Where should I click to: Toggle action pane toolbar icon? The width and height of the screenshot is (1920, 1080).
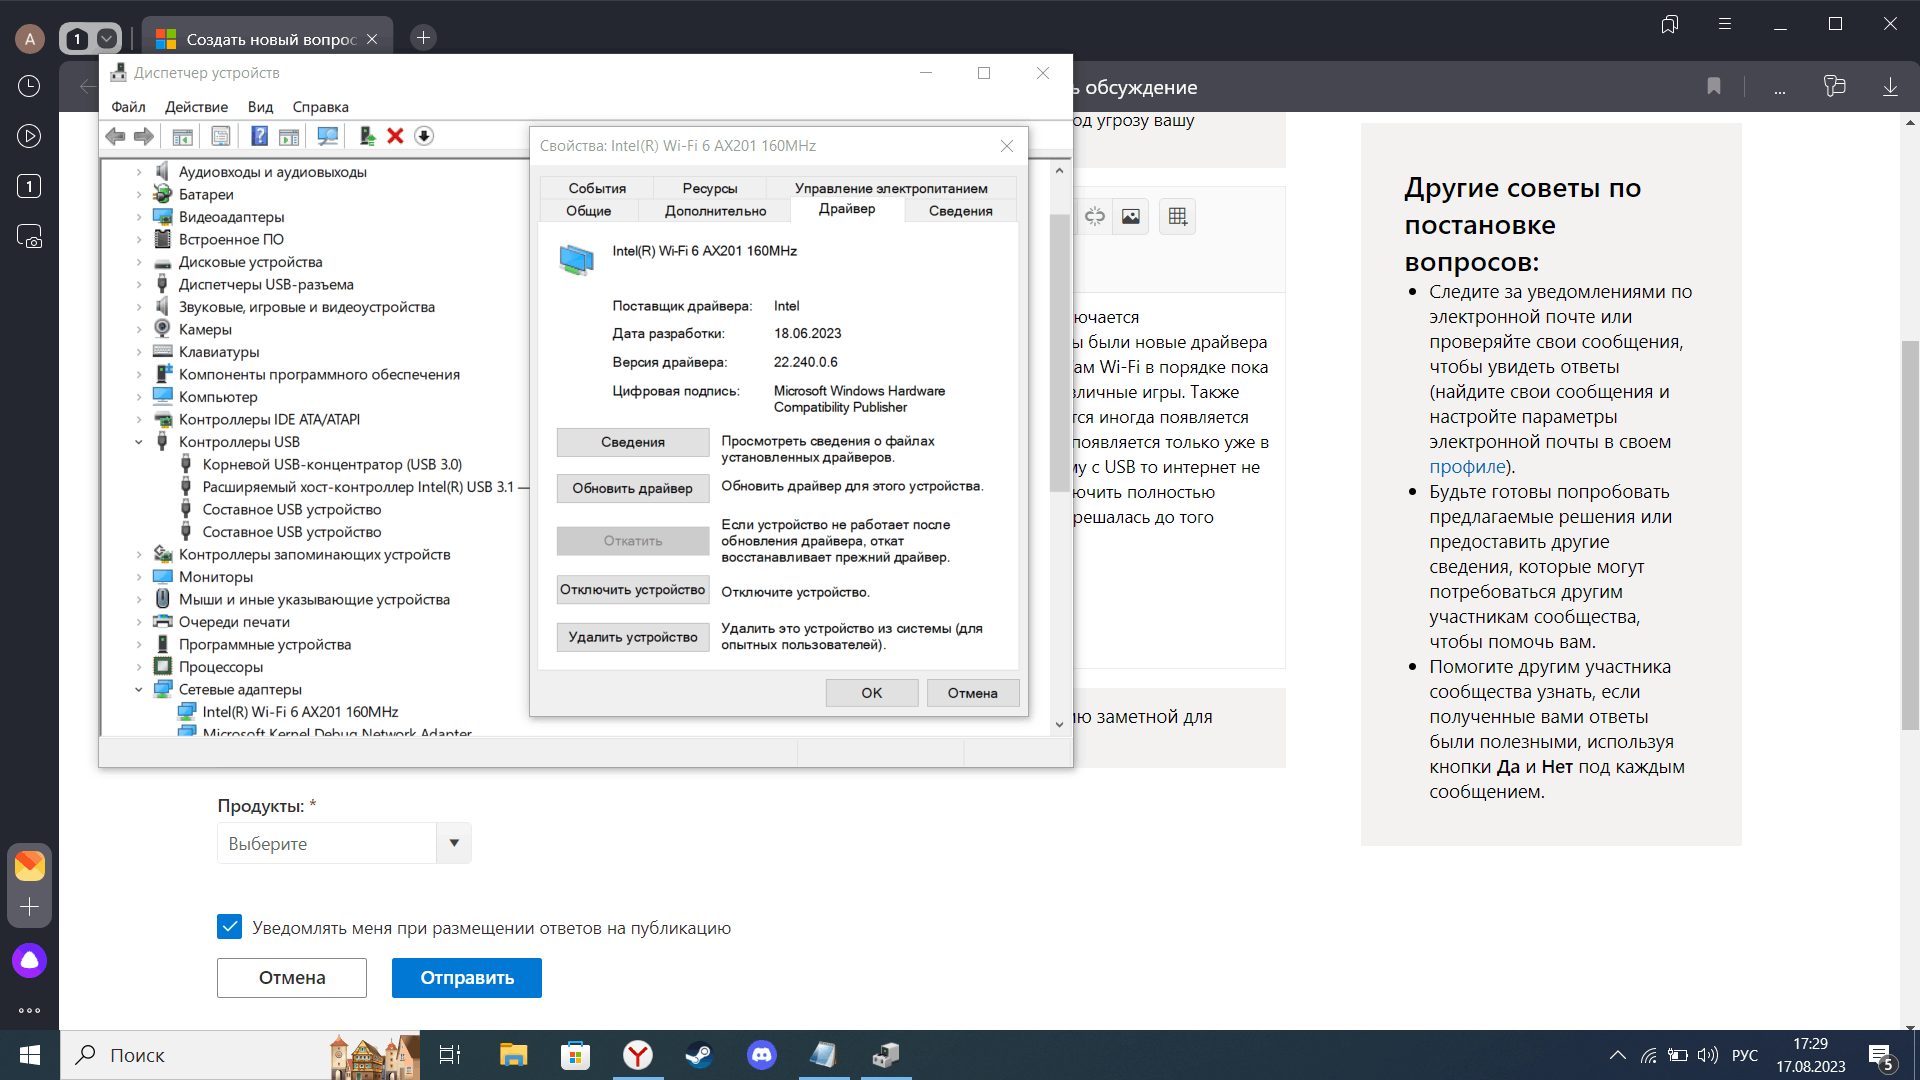pyautogui.click(x=289, y=136)
